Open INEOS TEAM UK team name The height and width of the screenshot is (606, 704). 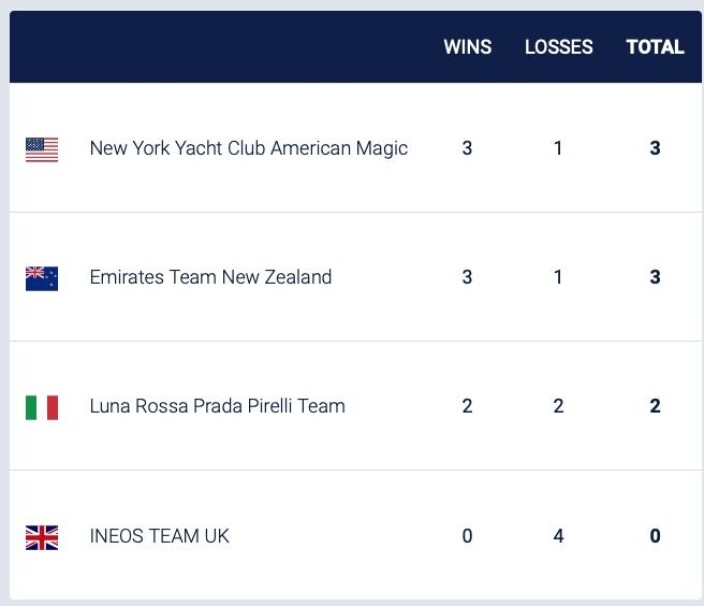(x=159, y=536)
